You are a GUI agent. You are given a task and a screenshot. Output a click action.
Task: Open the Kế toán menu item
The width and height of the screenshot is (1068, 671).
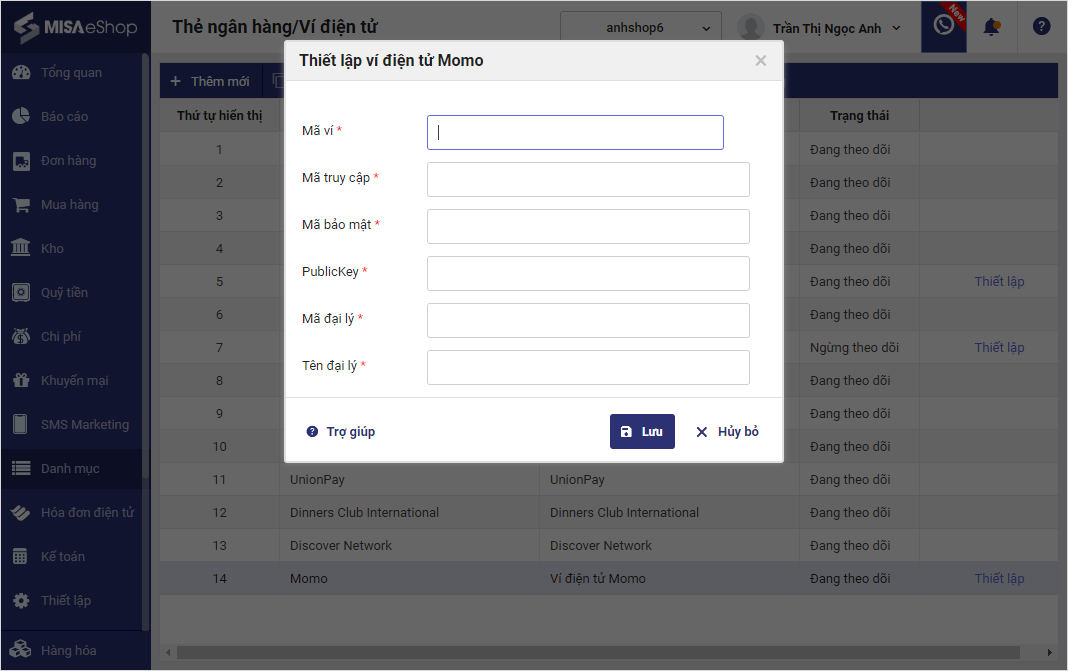coord(72,557)
